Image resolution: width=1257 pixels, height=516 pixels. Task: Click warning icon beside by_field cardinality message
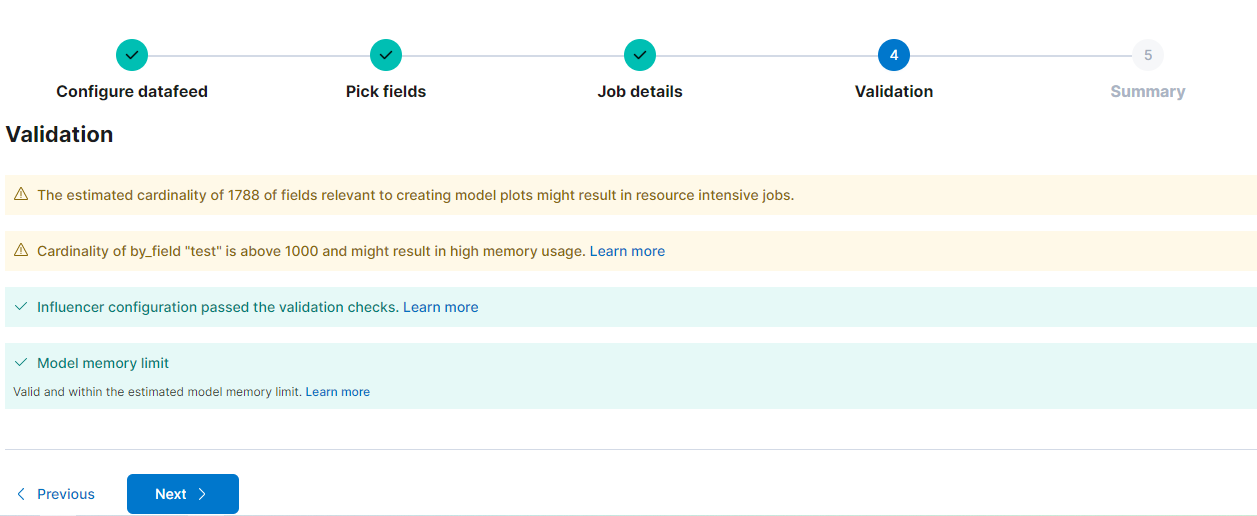tap(21, 251)
